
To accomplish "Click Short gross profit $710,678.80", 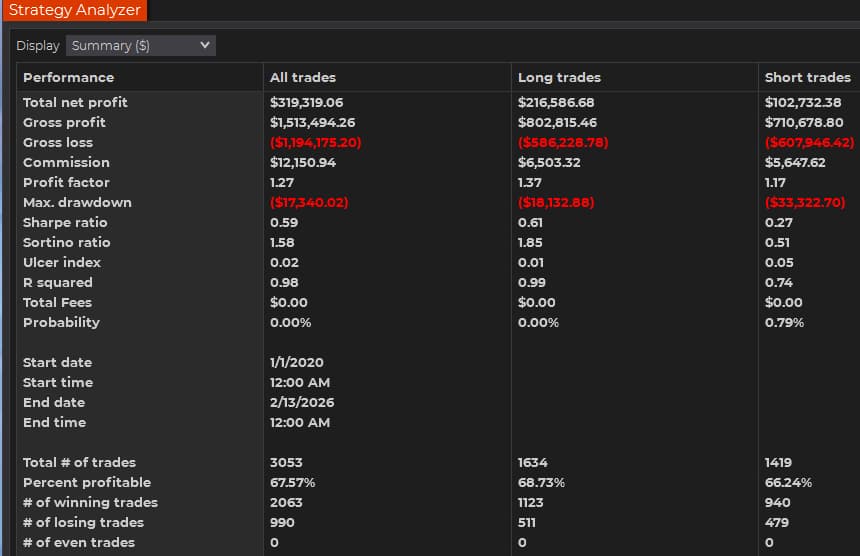I will pos(804,122).
